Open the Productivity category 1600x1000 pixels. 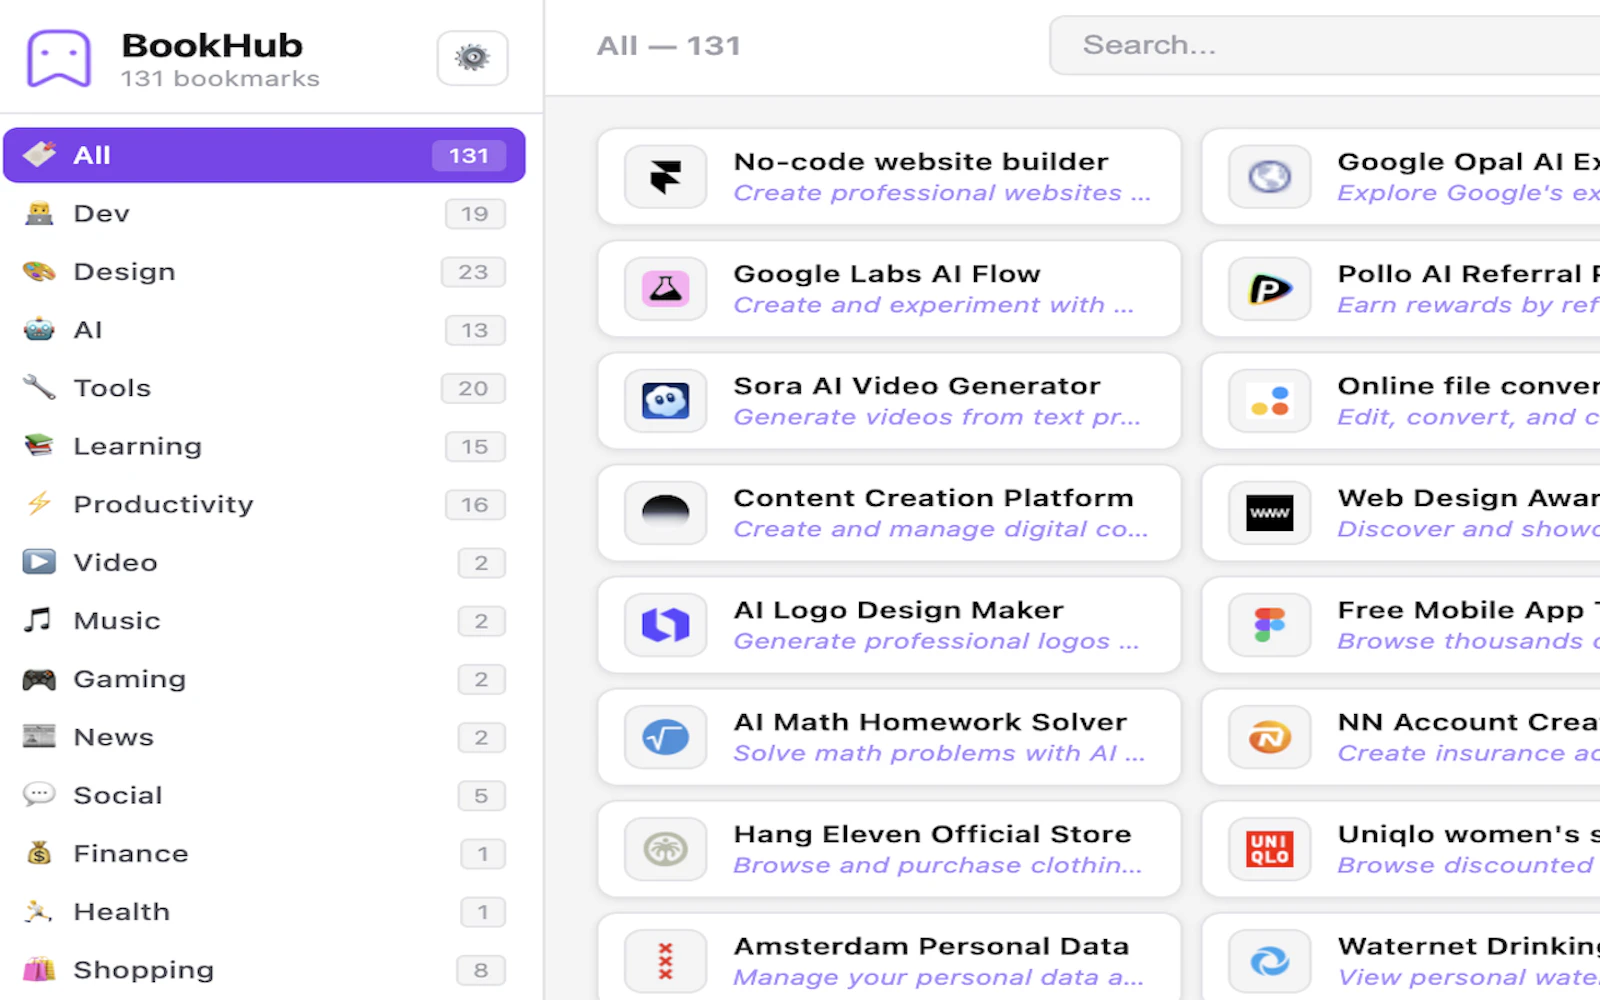(x=264, y=504)
